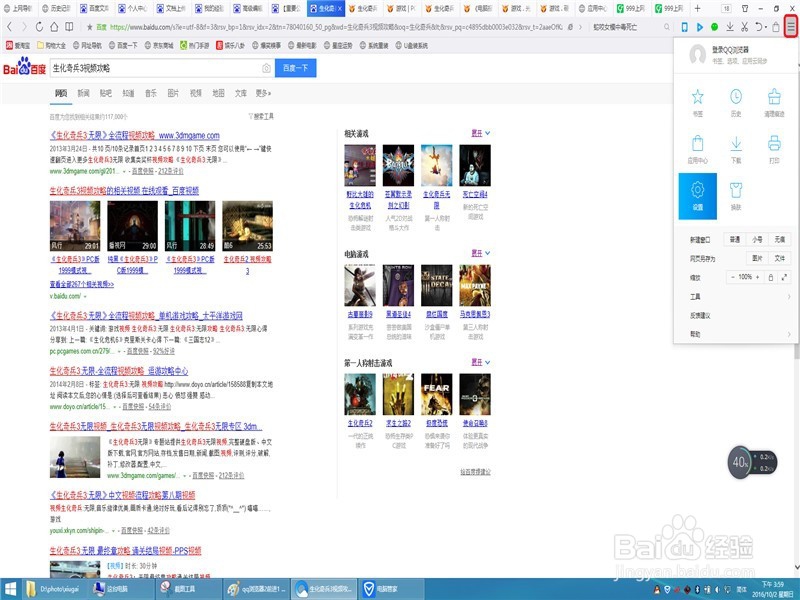
Task: Open the FEAR game cover thumbnail
Action: (436, 394)
